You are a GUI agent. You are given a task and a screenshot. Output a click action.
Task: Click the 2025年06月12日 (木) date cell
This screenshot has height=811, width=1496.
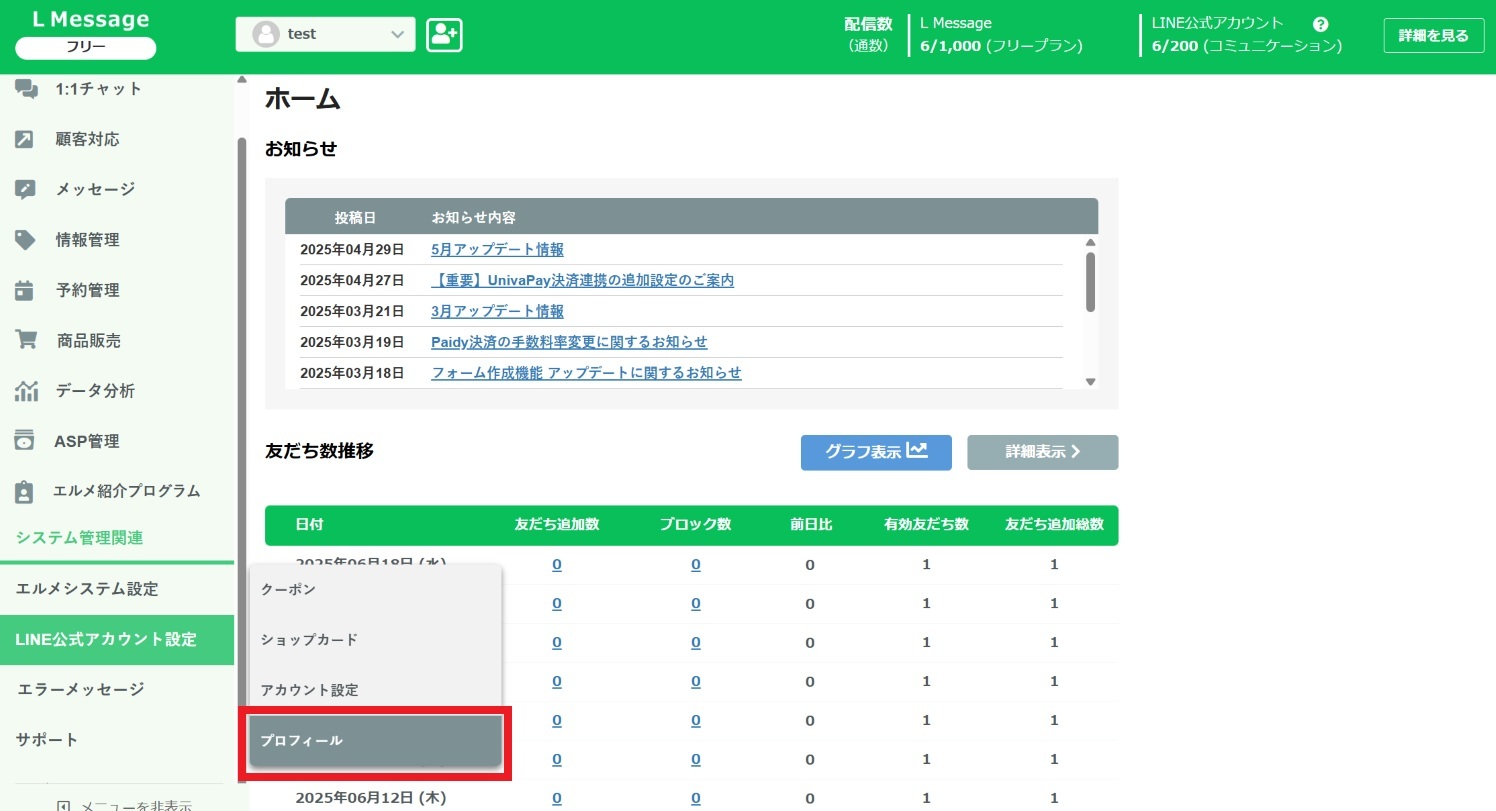tap(370, 798)
